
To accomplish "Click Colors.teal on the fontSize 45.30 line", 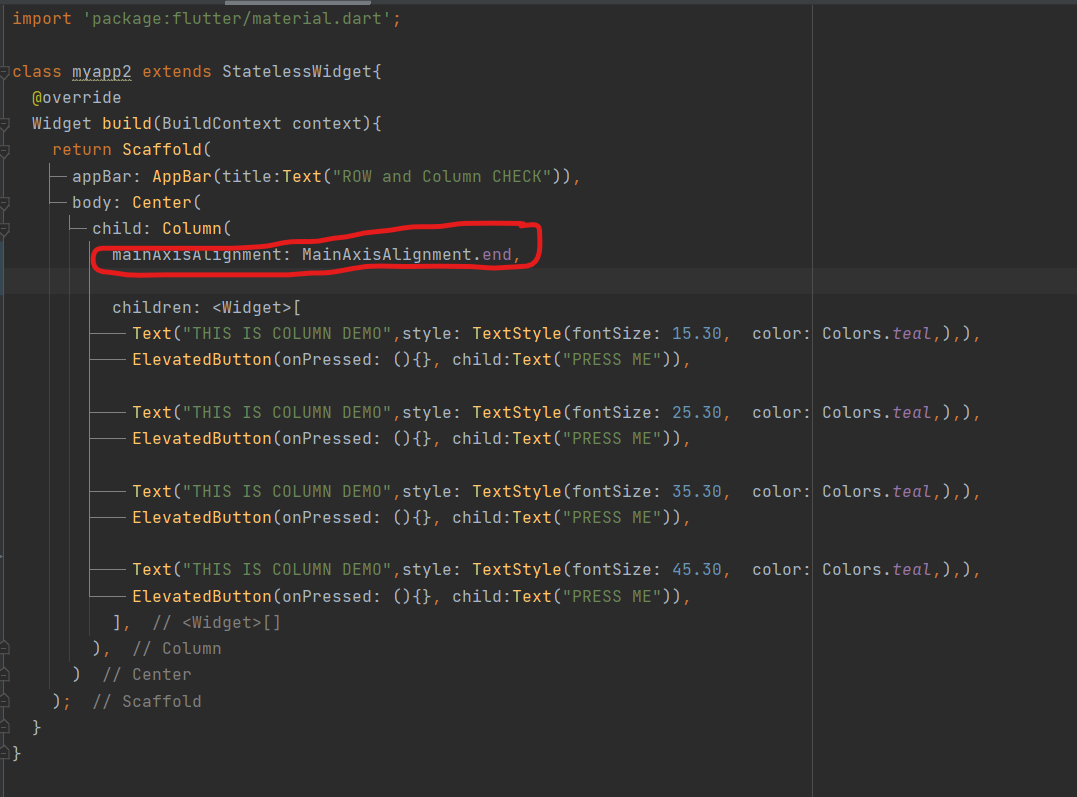I will pos(876,570).
